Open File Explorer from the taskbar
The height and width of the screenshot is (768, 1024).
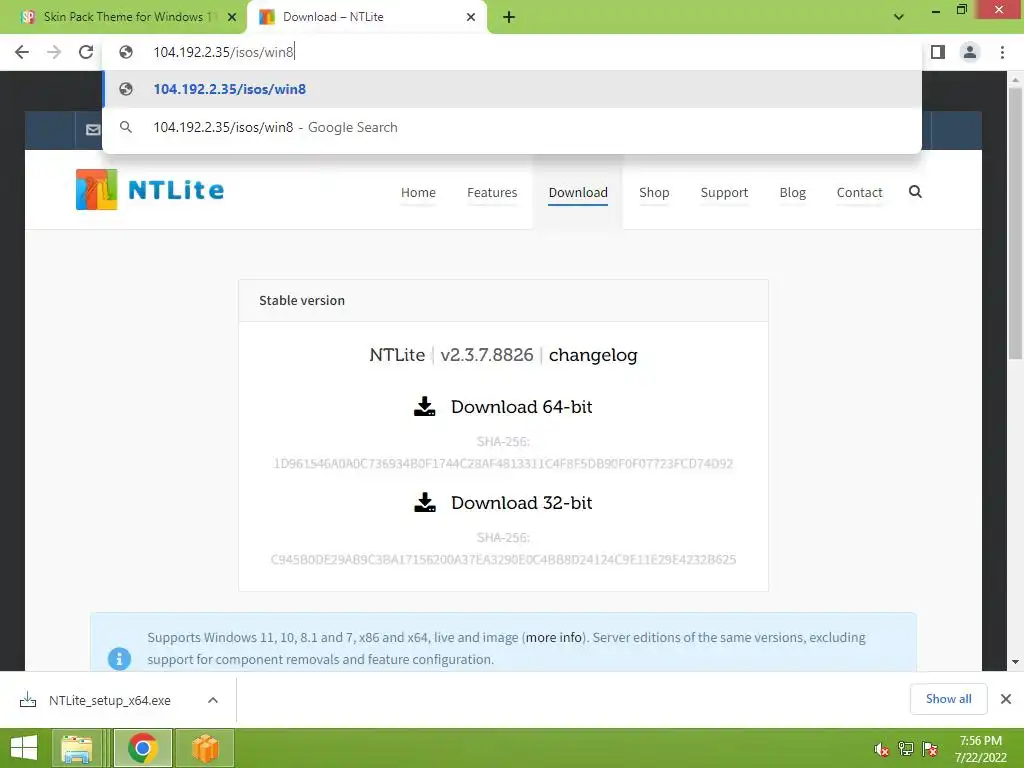(x=76, y=748)
